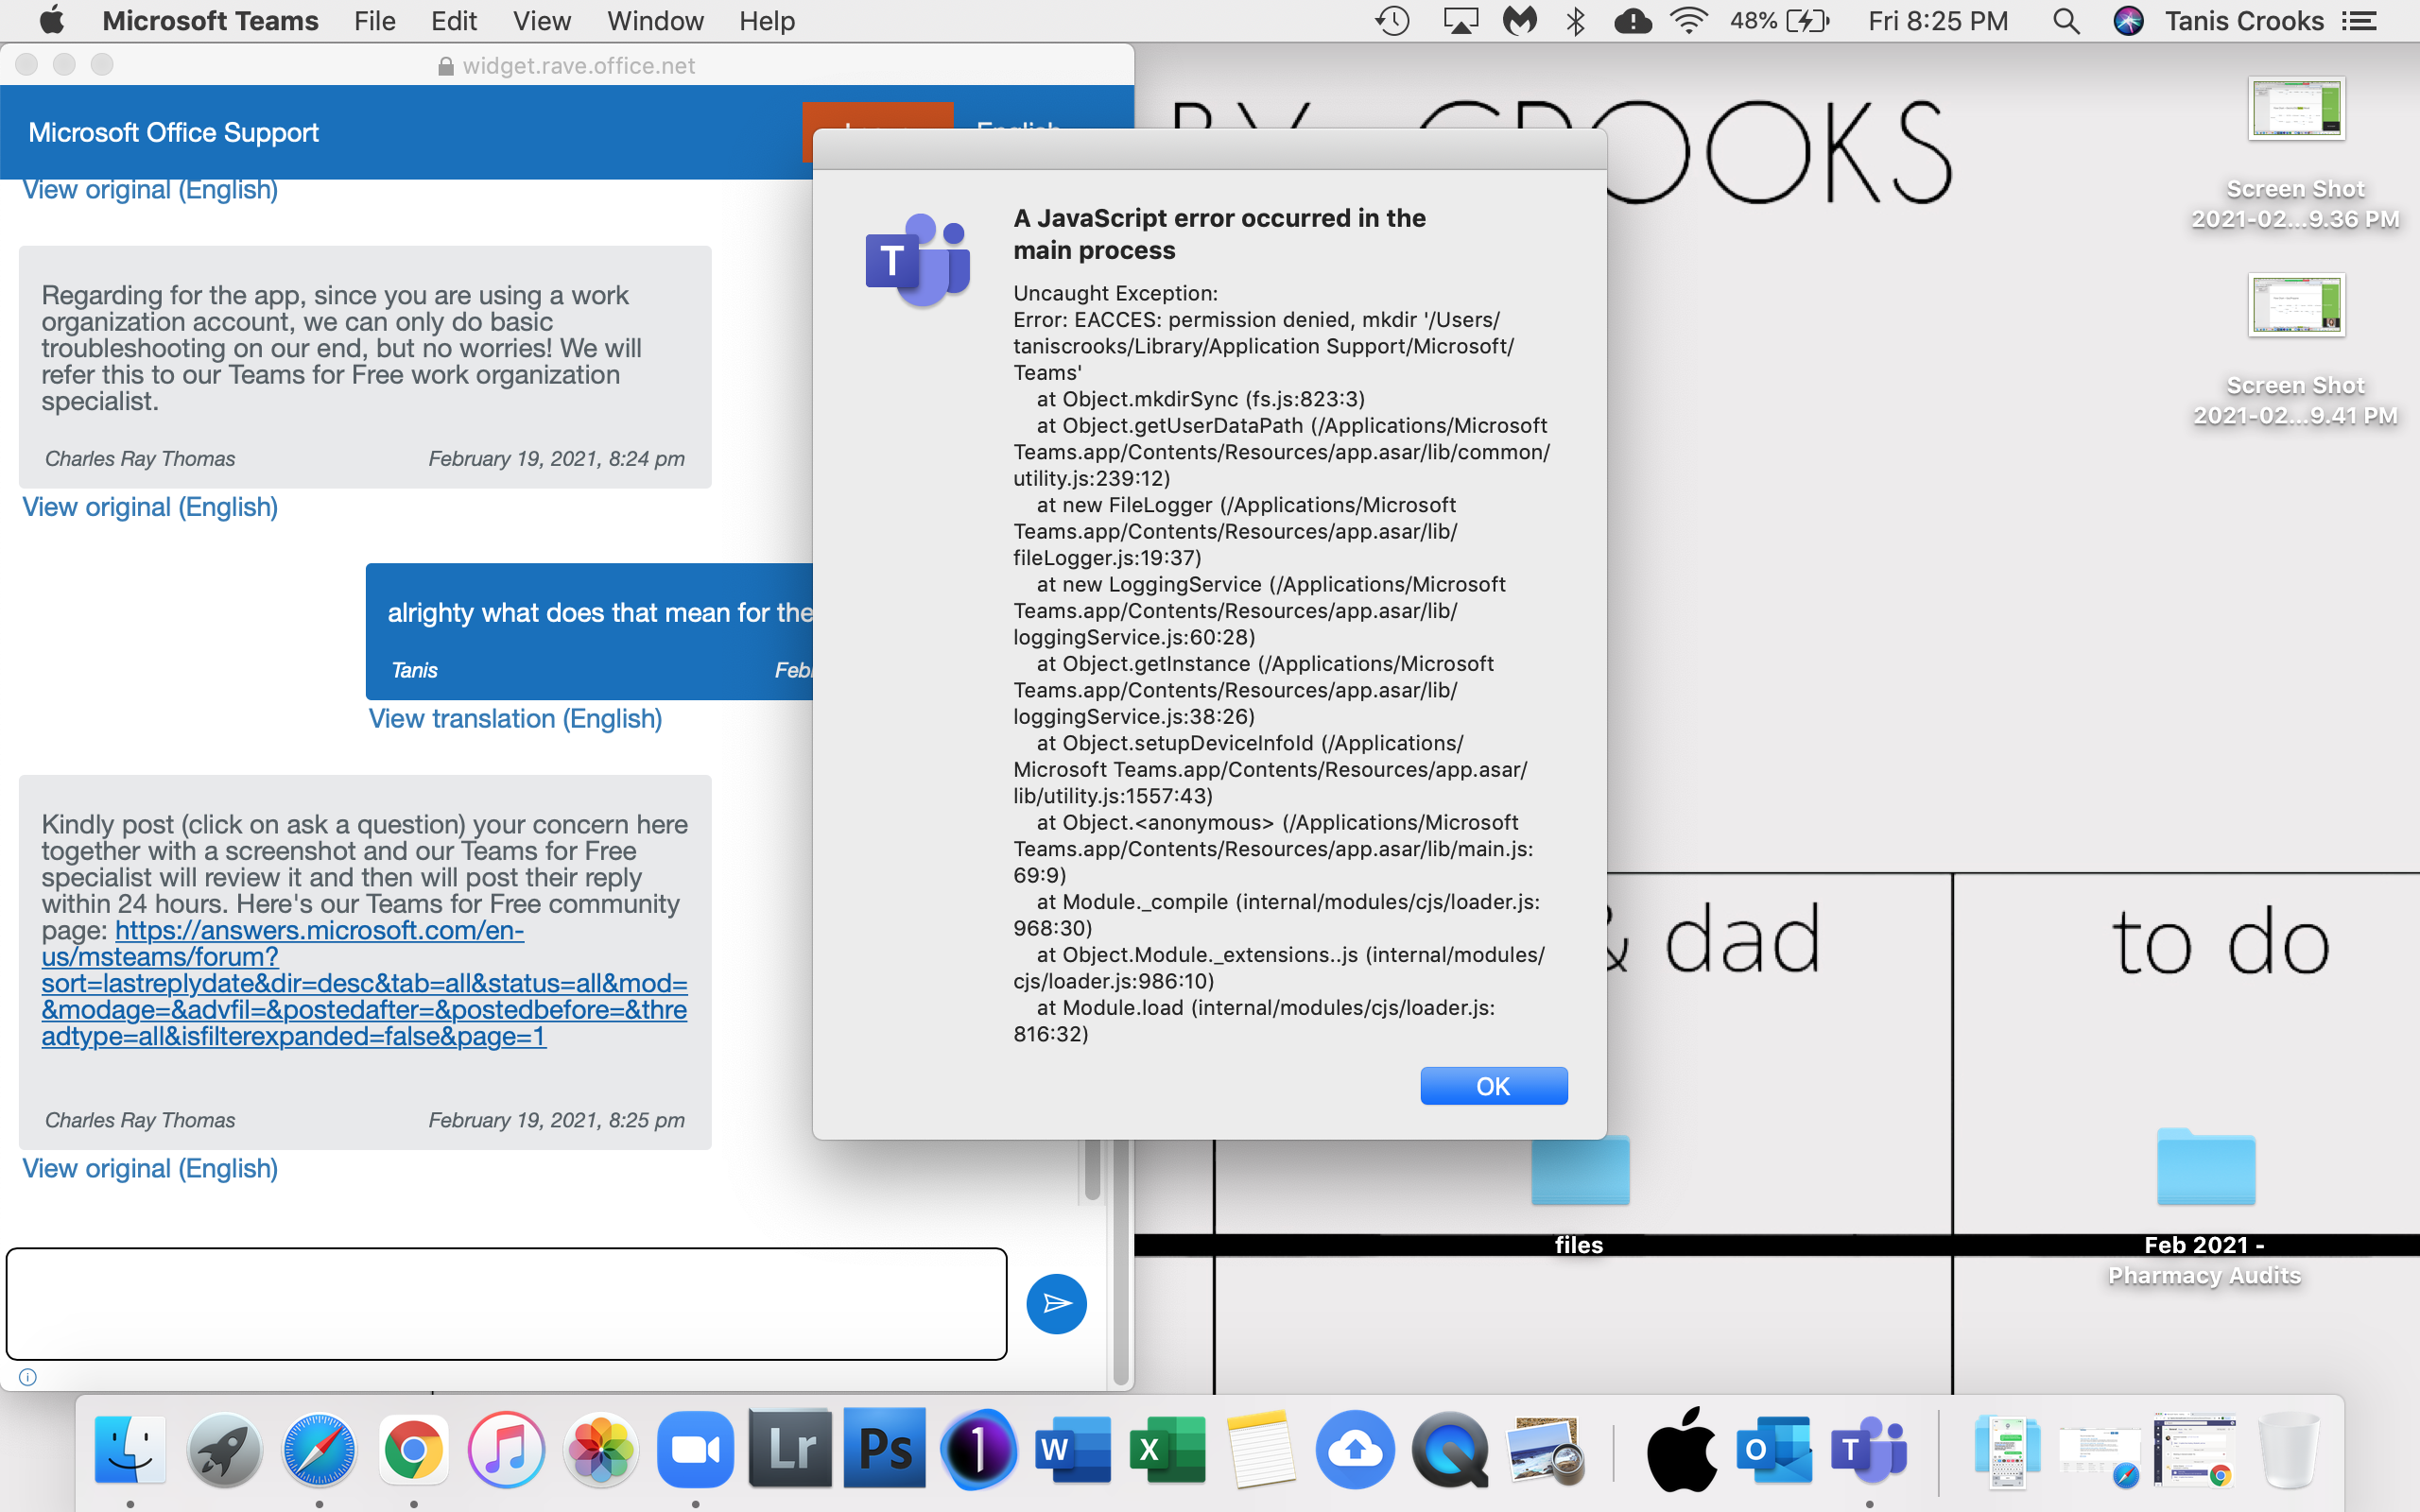Screen dimensions: 2420x1512
Task: Show battery status at 48%
Action: pos(1779,21)
